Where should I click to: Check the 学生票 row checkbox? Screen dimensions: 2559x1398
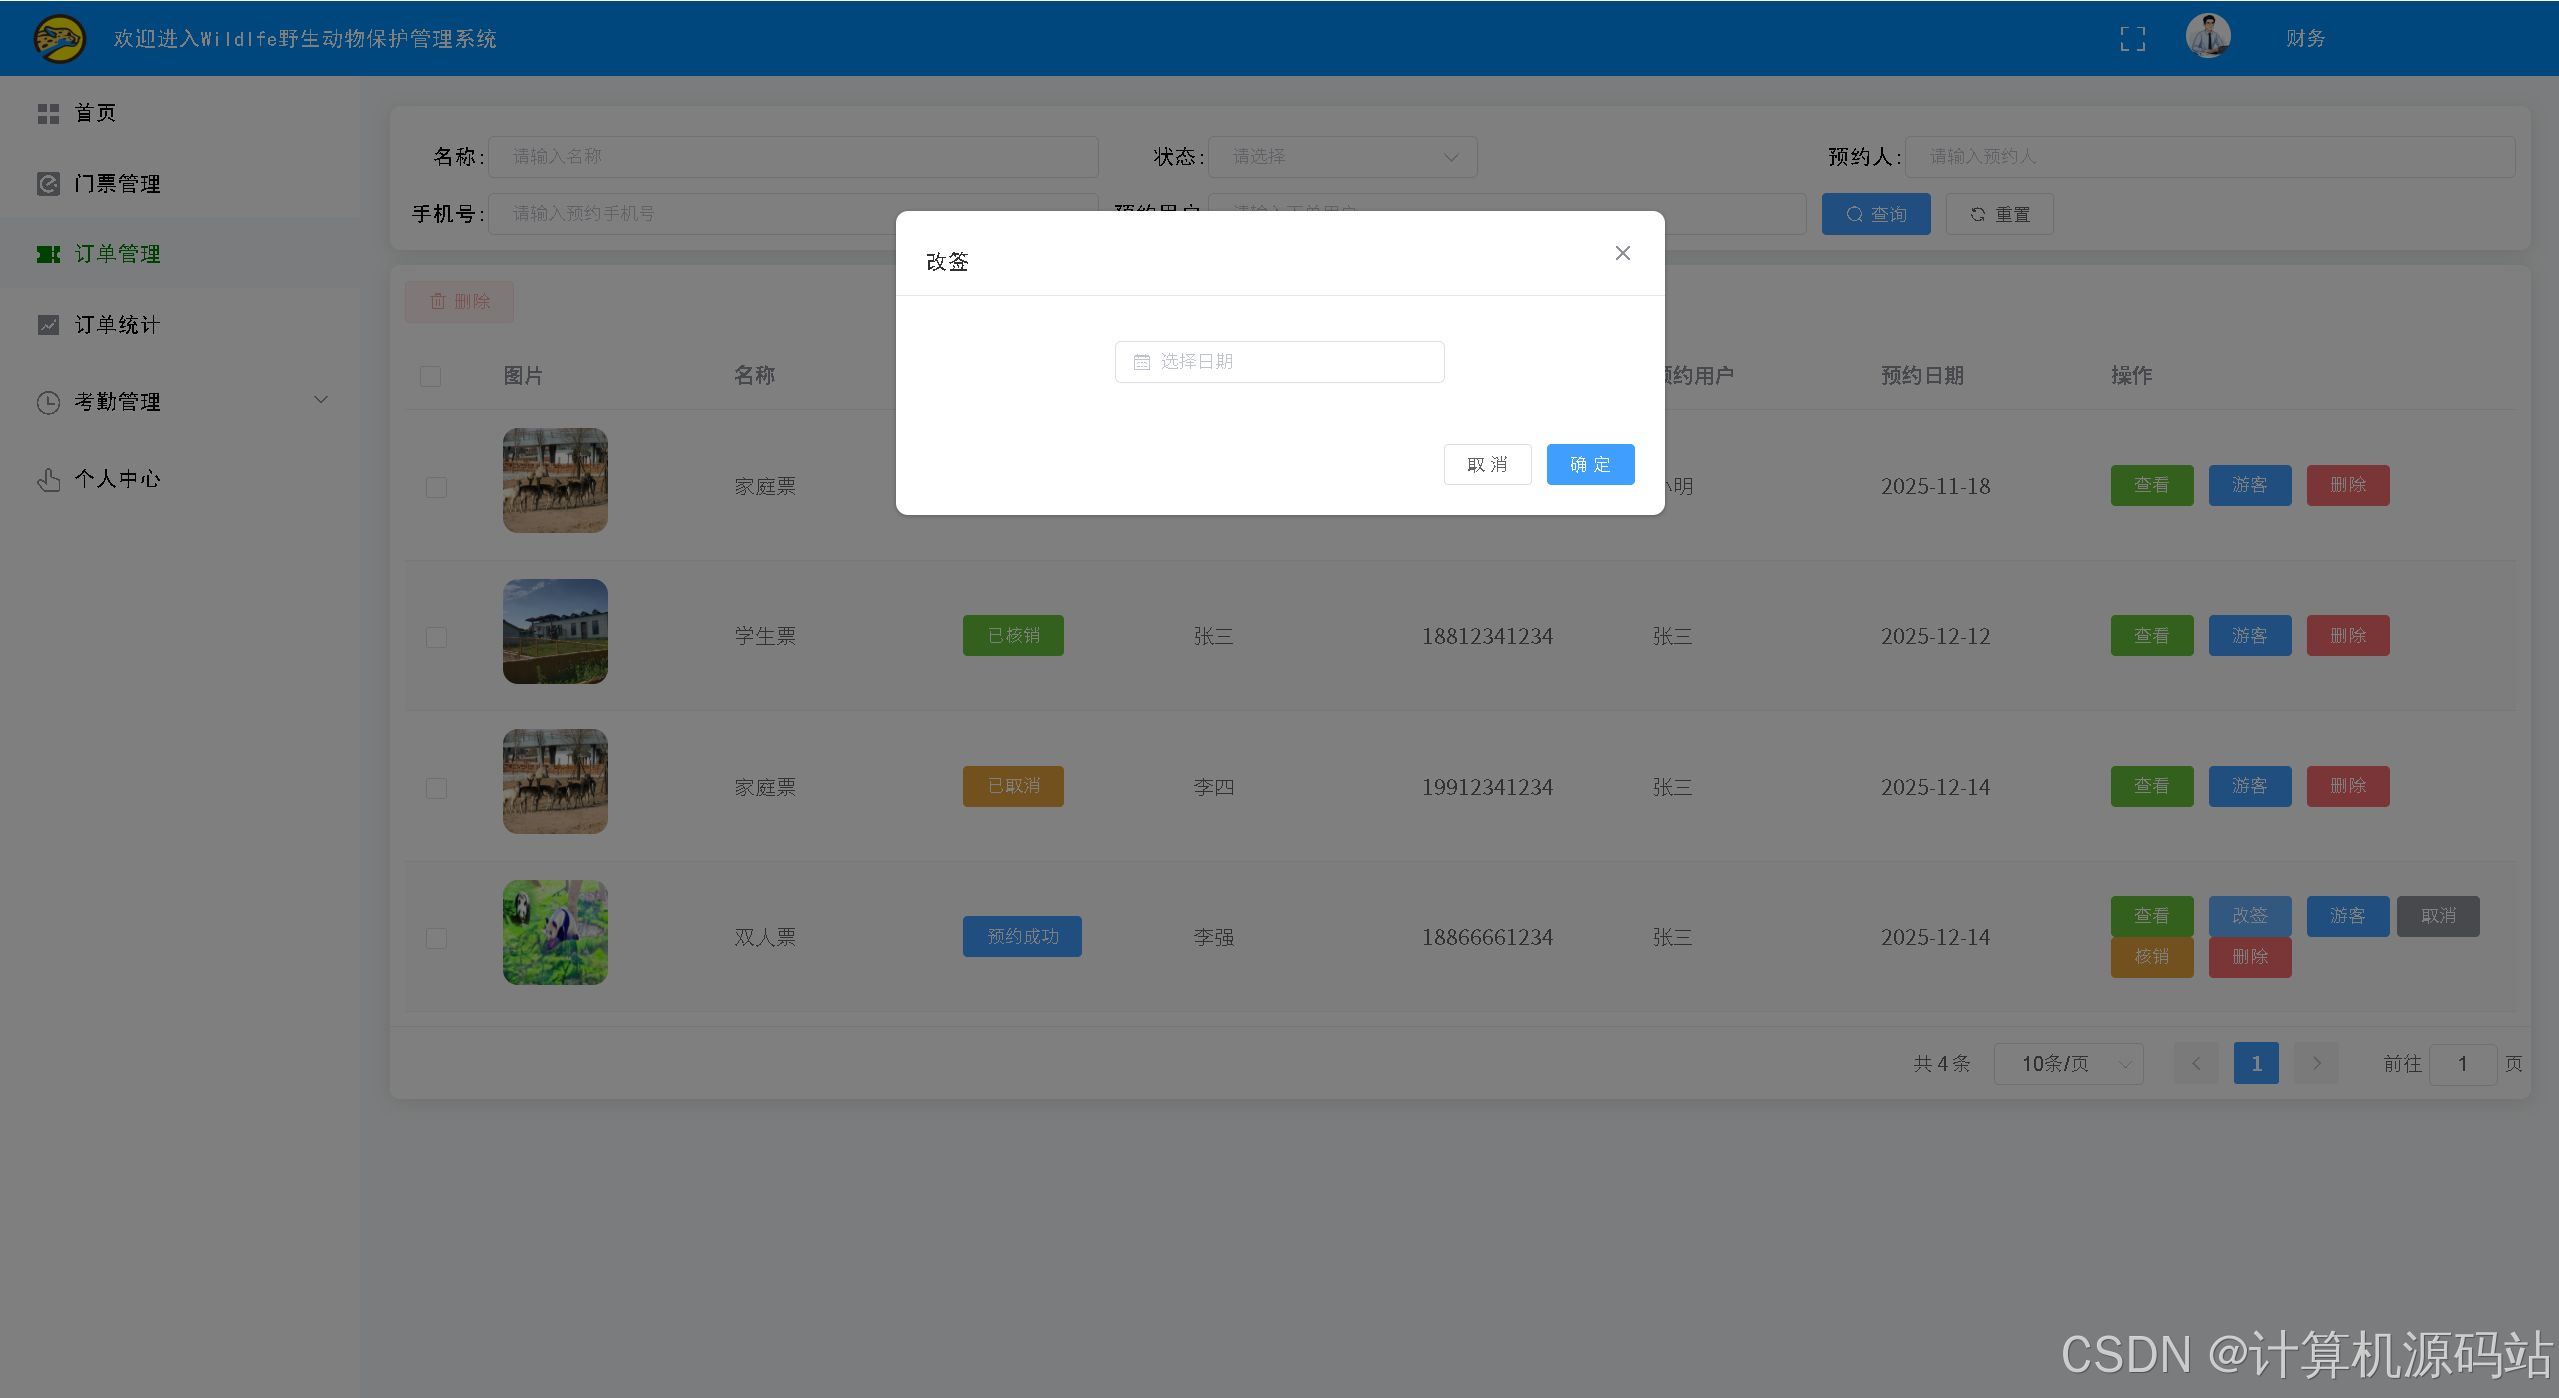click(436, 637)
